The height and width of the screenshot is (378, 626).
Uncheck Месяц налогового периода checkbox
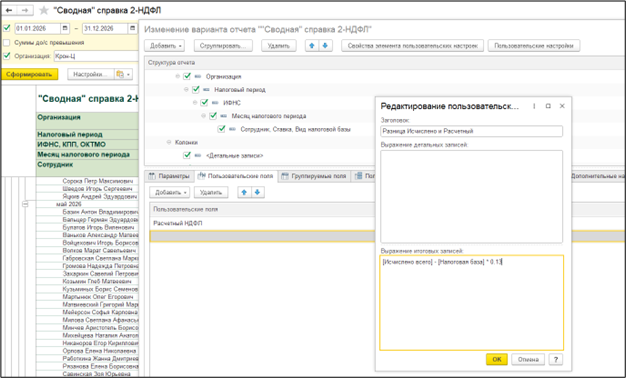point(213,115)
